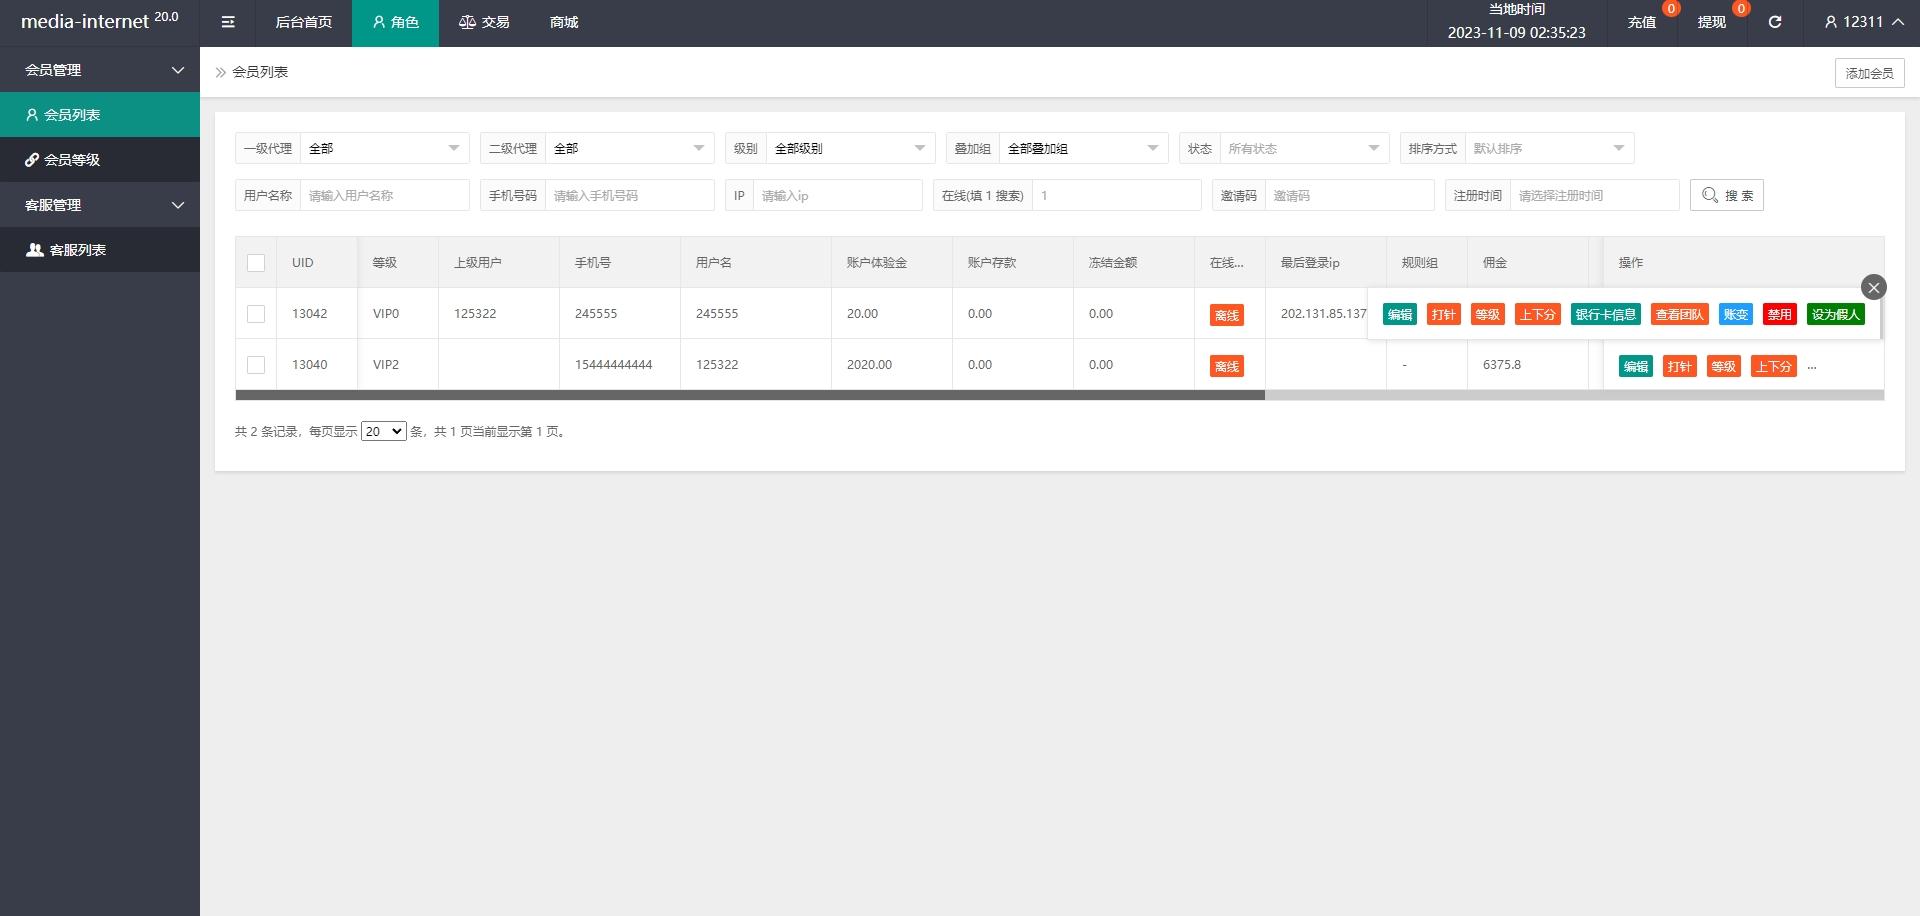The height and width of the screenshot is (916, 1920).
Task: Click the horizontal table scrollbar
Action: click(x=750, y=395)
